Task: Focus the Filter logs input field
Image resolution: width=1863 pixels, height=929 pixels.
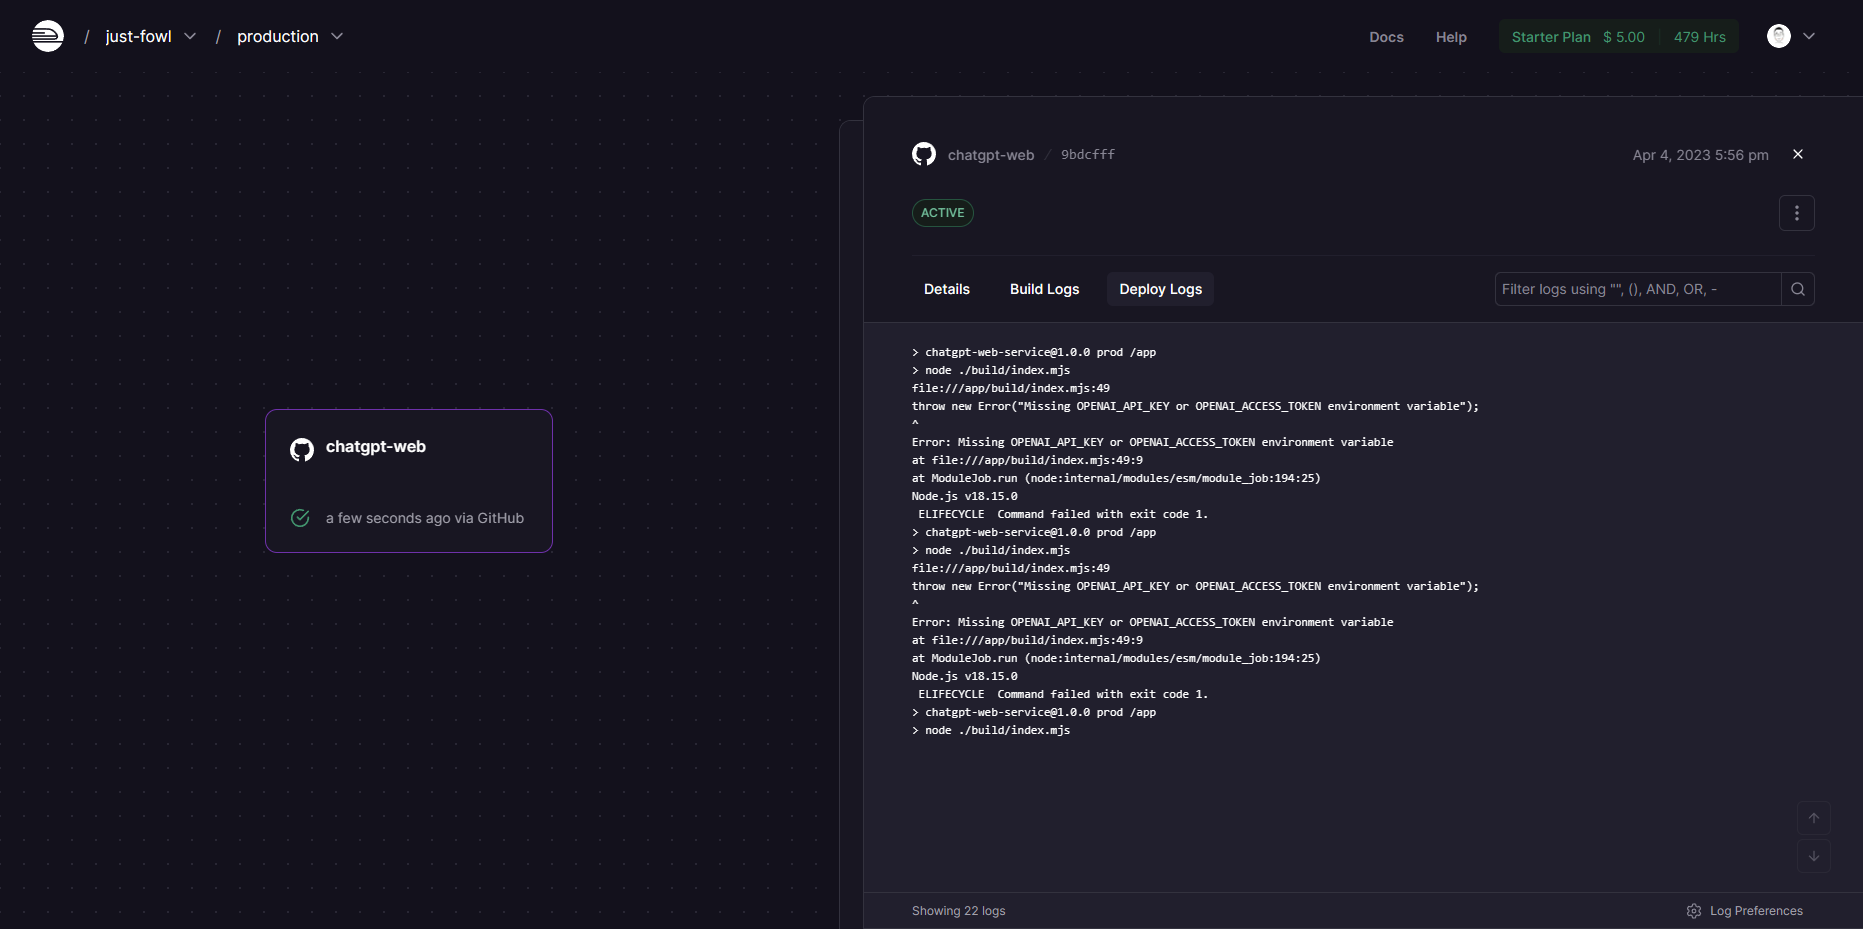Action: [1638, 289]
